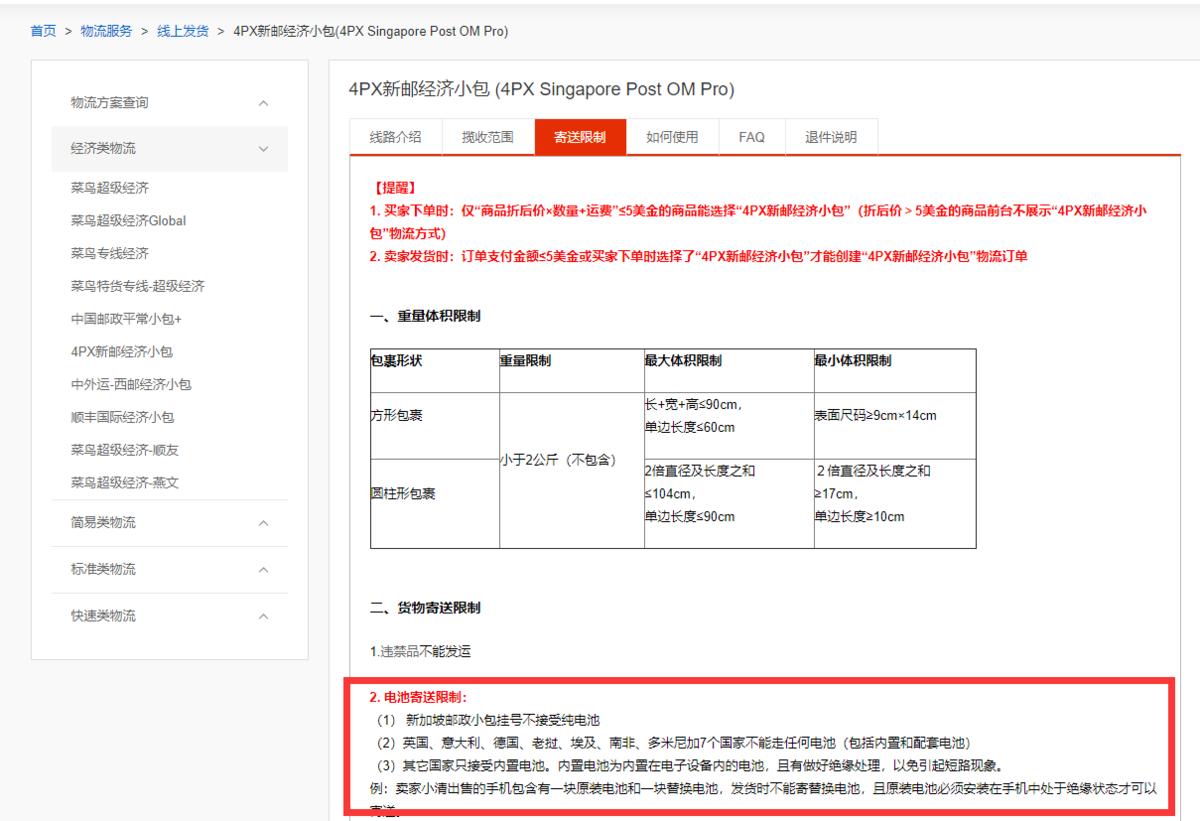Click the 线上发货 breadcrumb link
Image resolution: width=1200 pixels, height=821 pixels.
183,31
